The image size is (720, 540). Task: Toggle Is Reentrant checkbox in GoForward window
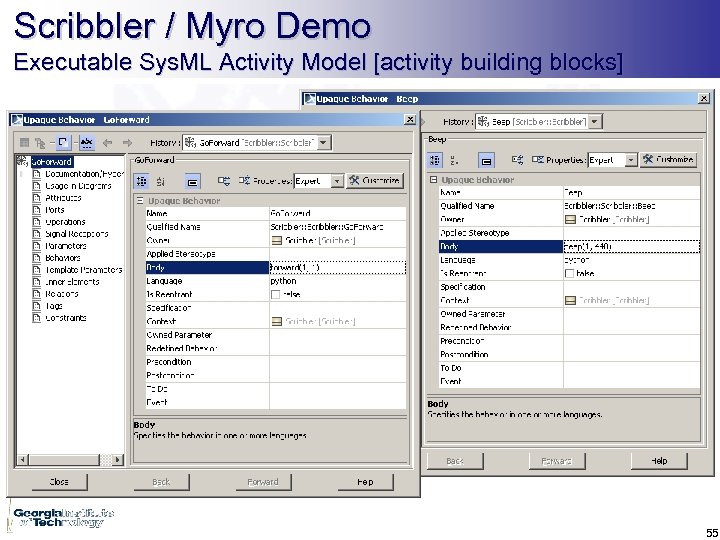(x=276, y=295)
